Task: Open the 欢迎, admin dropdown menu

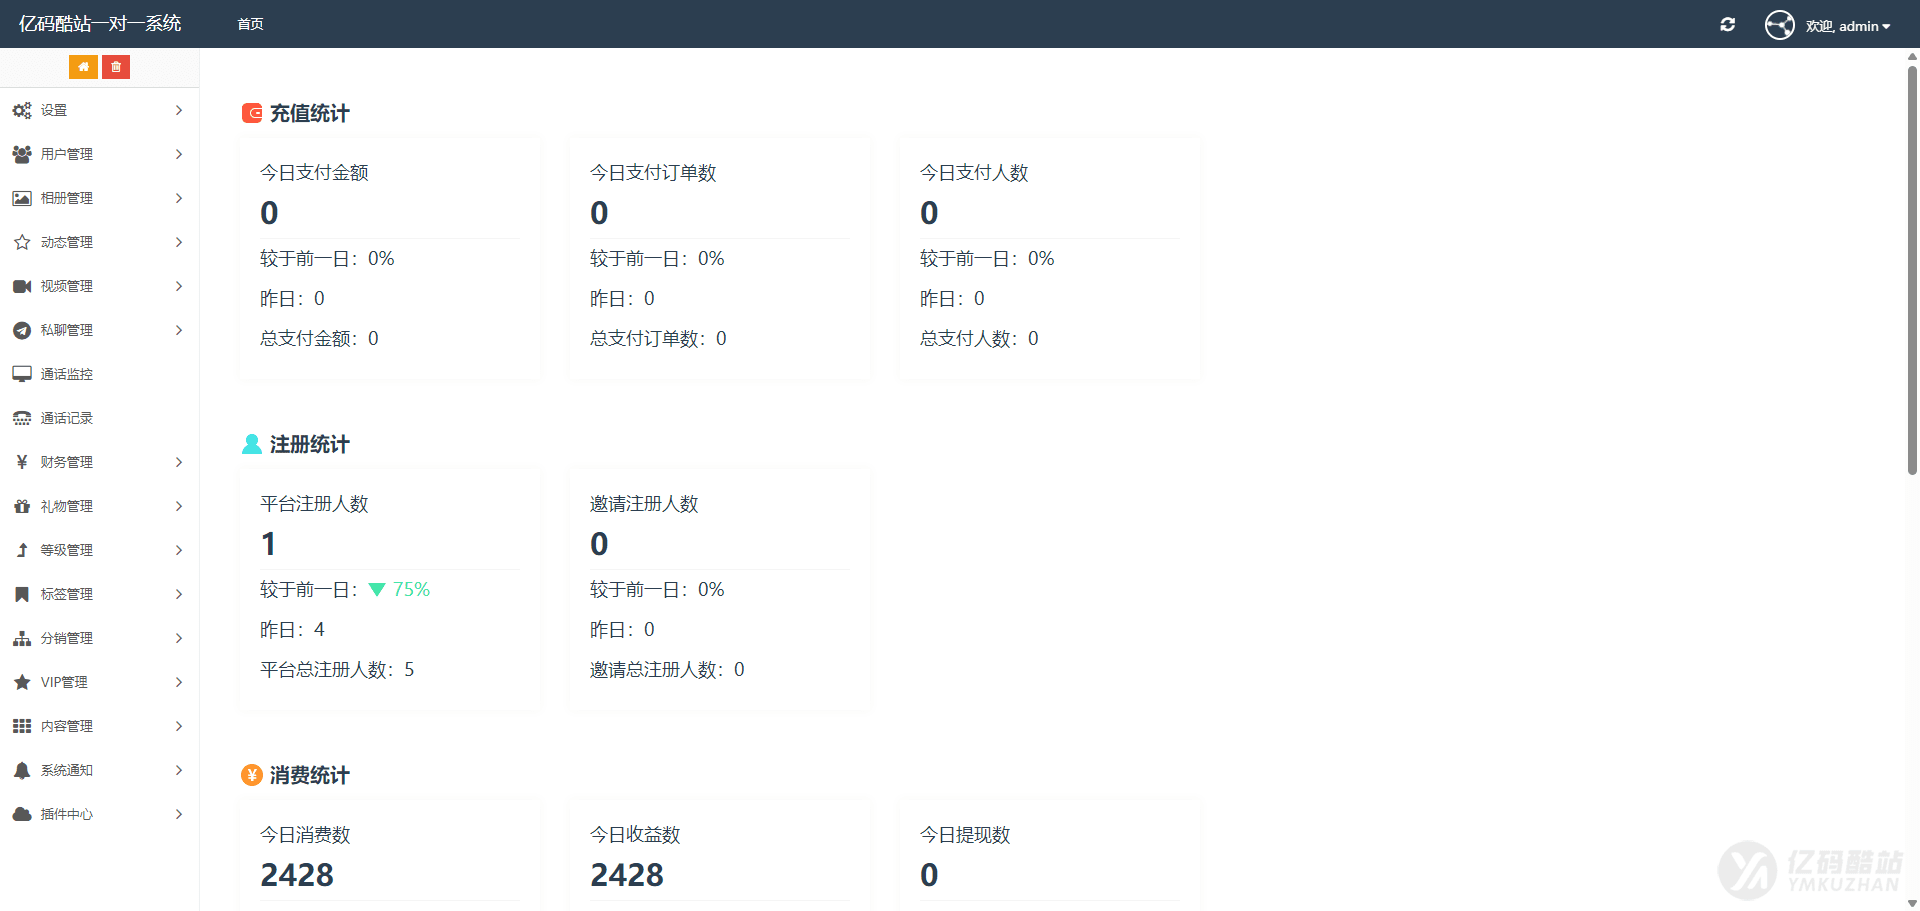Action: (x=1847, y=26)
